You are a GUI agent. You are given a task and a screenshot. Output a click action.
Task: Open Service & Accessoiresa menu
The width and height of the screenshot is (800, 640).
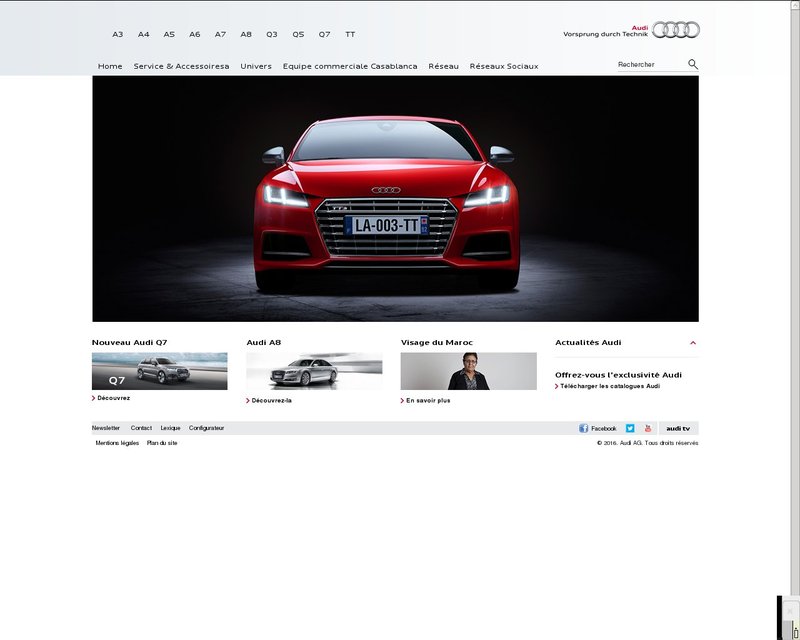(x=181, y=66)
